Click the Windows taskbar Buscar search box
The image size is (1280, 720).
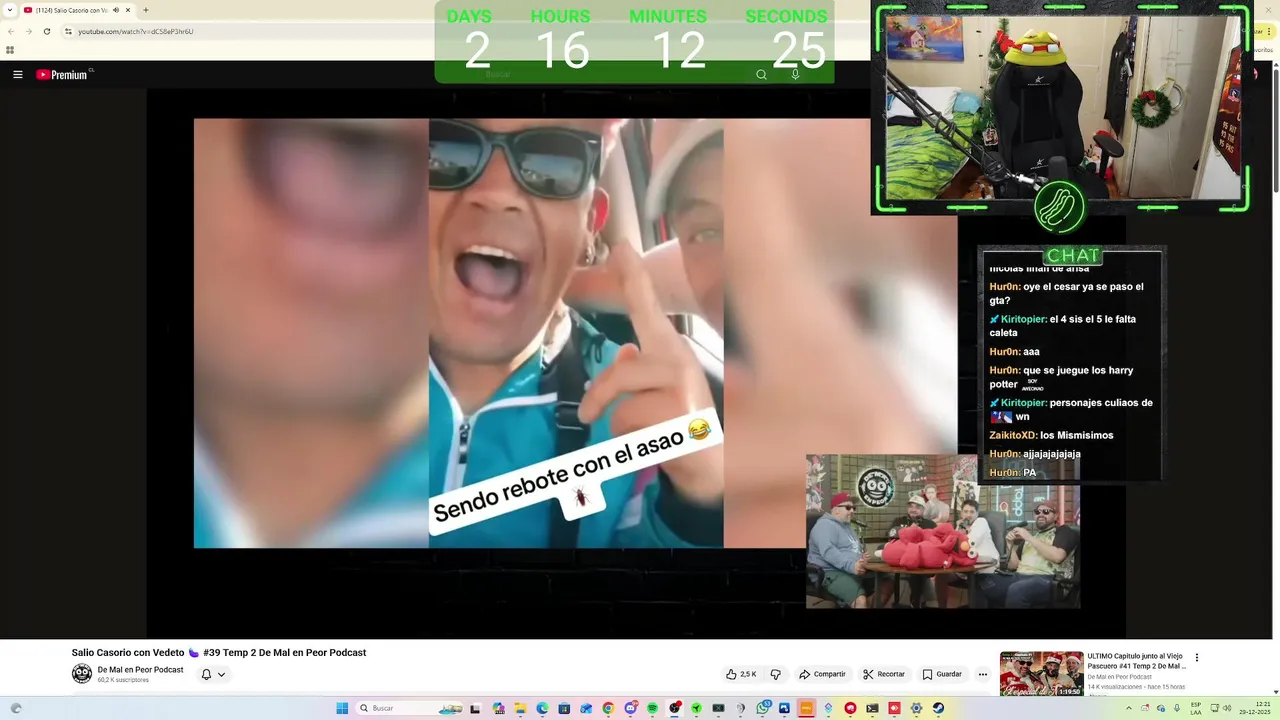coord(410,708)
